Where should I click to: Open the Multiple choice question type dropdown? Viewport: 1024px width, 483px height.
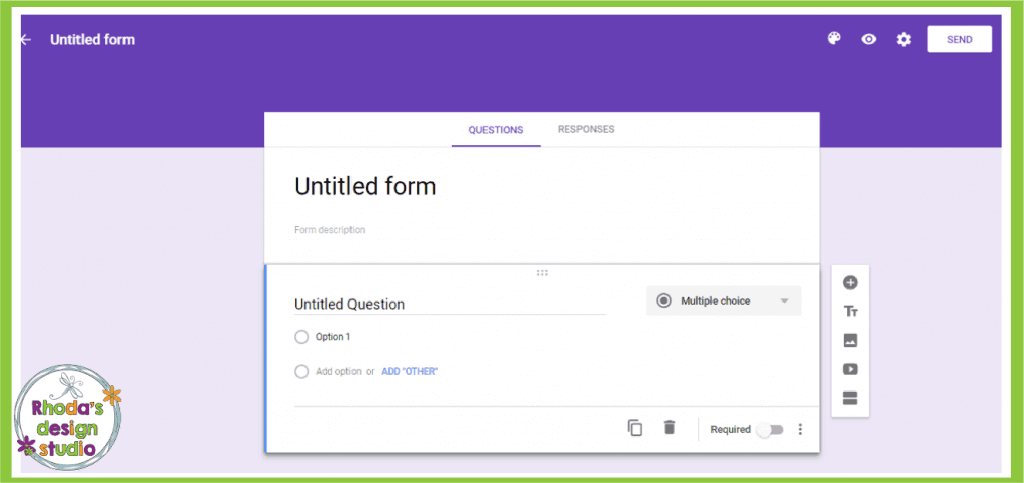point(724,301)
